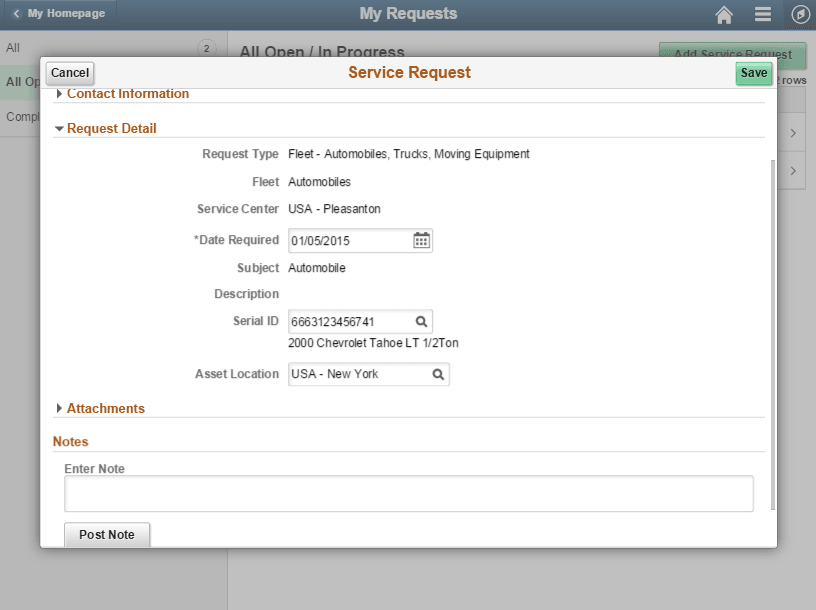Click the lower chevron arrow beside the dialog
Image resolution: width=816 pixels, height=610 pixels.
tap(791, 170)
